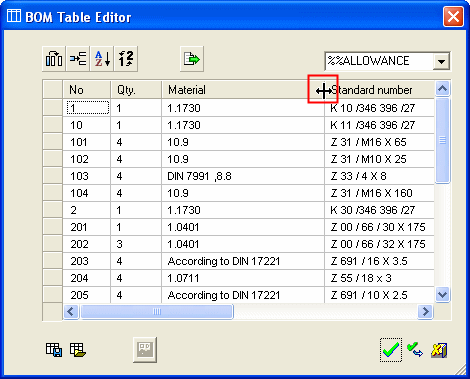This screenshot has height=379, width=470.
Task: Select No cell '102'
Action: (x=87, y=159)
